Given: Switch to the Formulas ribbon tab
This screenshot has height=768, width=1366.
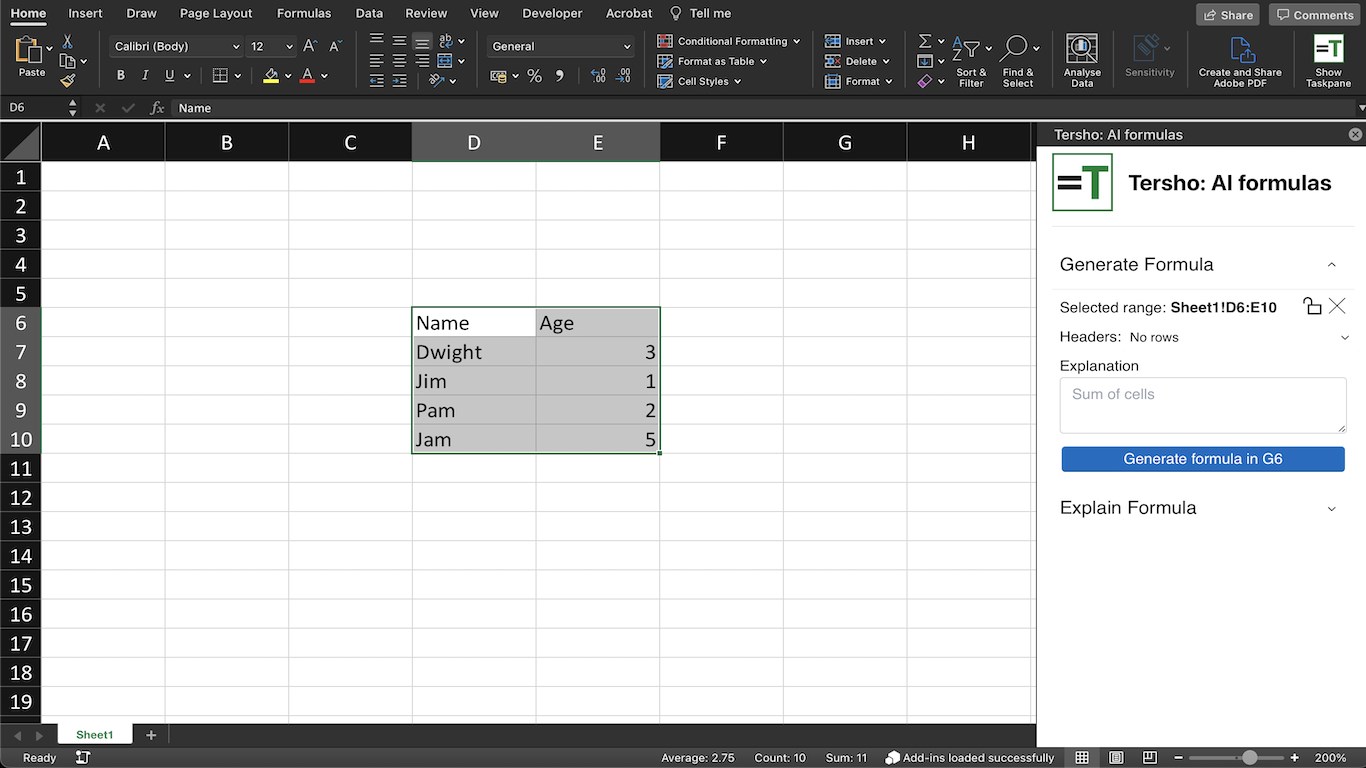Looking at the screenshot, I should point(304,13).
